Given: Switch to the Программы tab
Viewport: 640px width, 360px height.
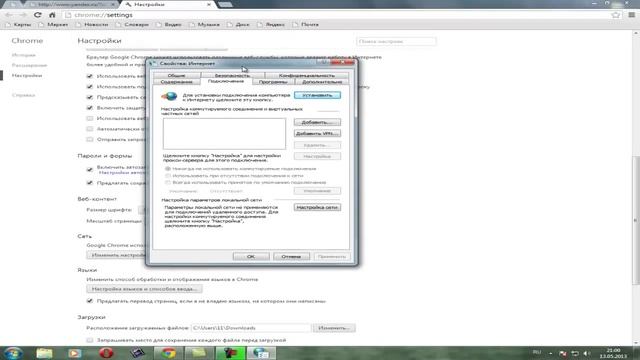Looking at the screenshot, I should pos(273,82).
